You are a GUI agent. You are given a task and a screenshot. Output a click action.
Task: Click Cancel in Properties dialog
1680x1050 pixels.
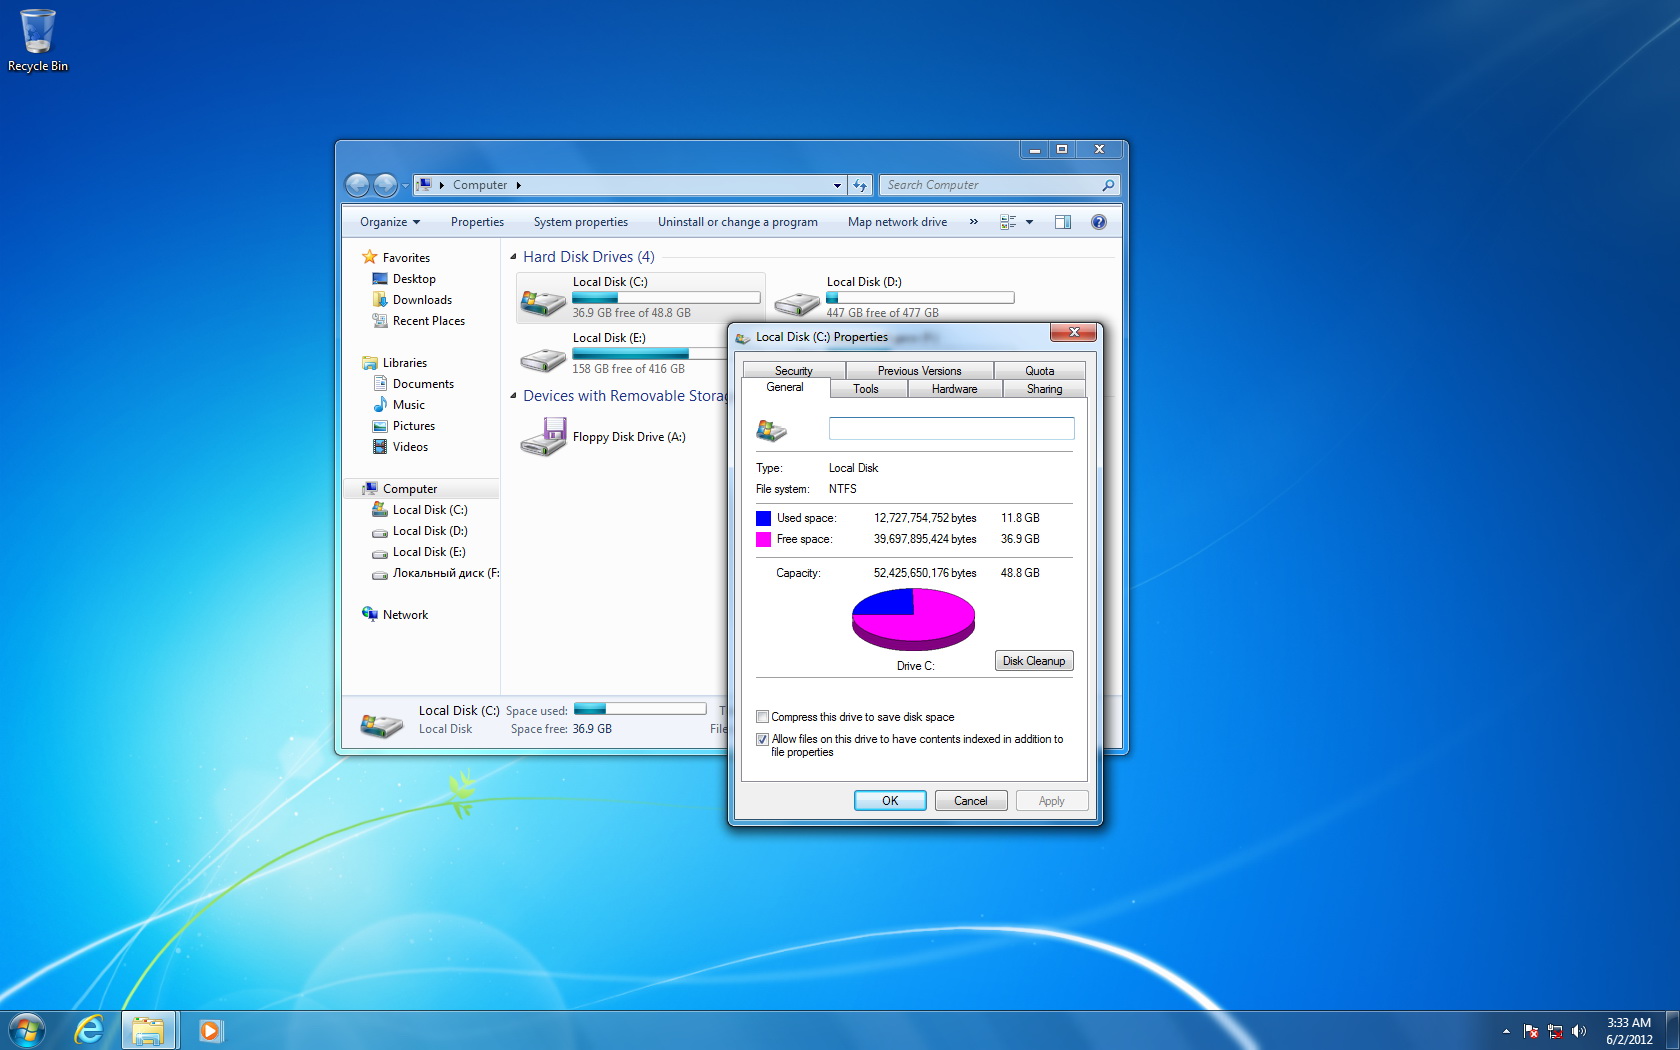coord(970,801)
